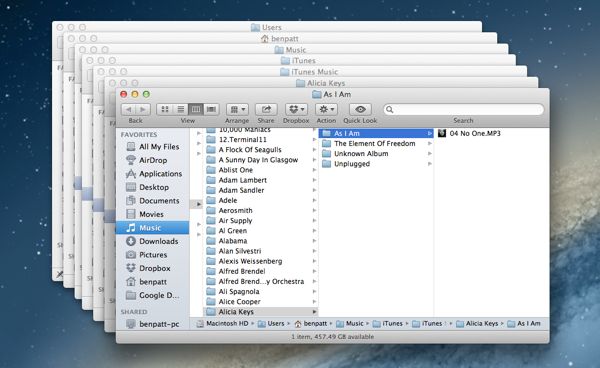Open benpatt home folder in sidebar
The image size is (600, 368).
tap(152, 282)
